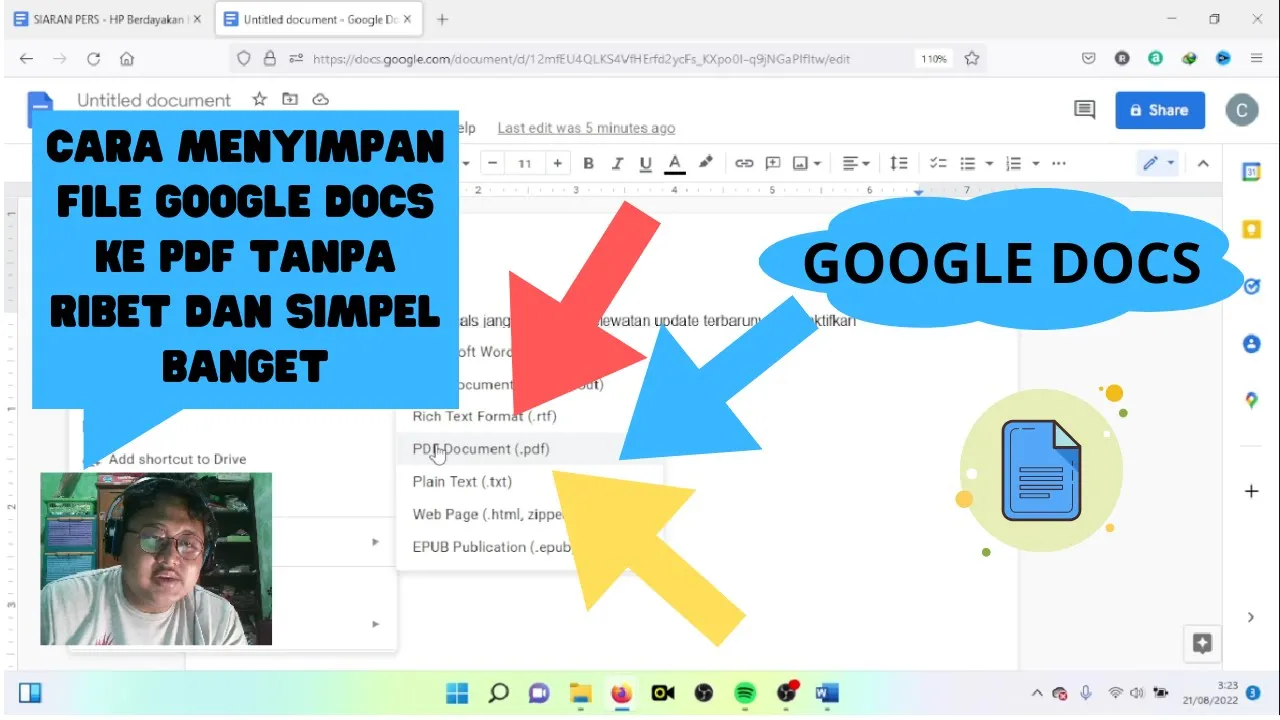
Task: Expand the bulleted list options arrow
Action: (x=989, y=163)
